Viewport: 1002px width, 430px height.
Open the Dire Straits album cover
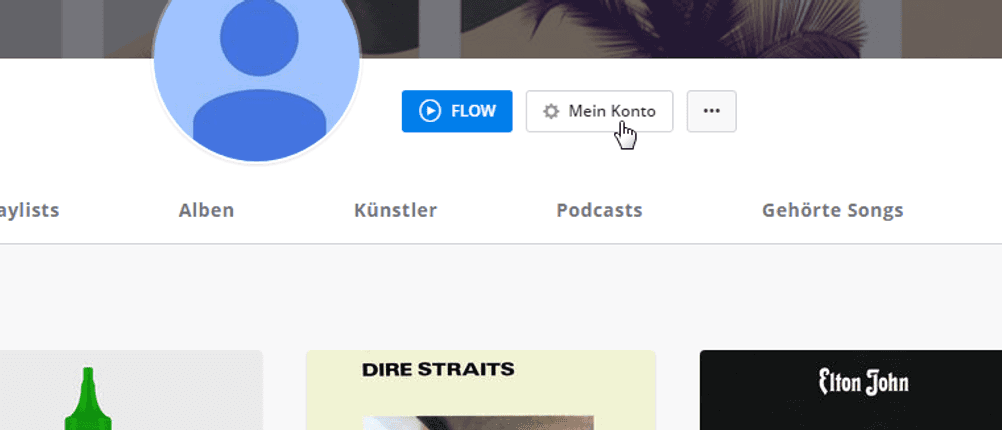pyautogui.click(x=481, y=390)
